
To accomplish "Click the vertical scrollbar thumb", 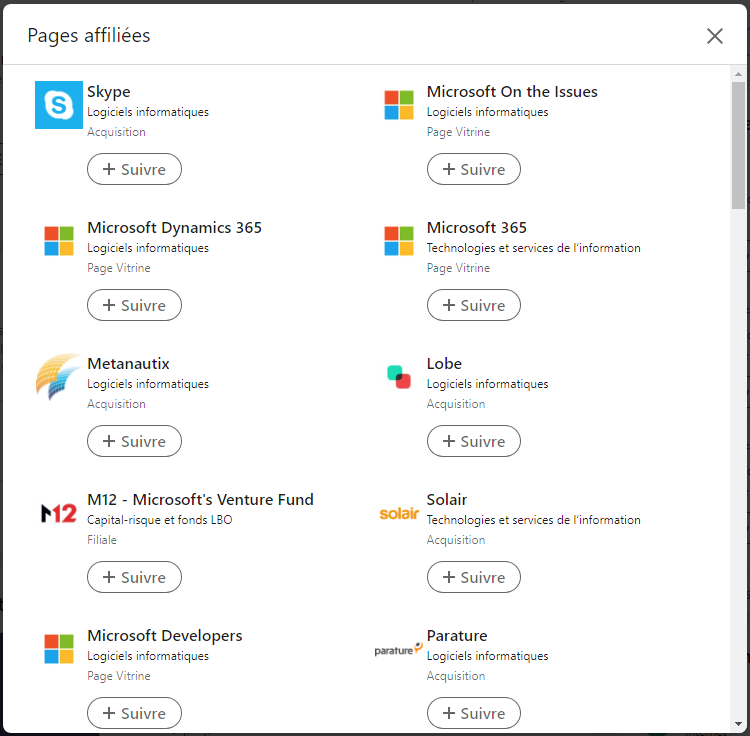I will coord(738,145).
